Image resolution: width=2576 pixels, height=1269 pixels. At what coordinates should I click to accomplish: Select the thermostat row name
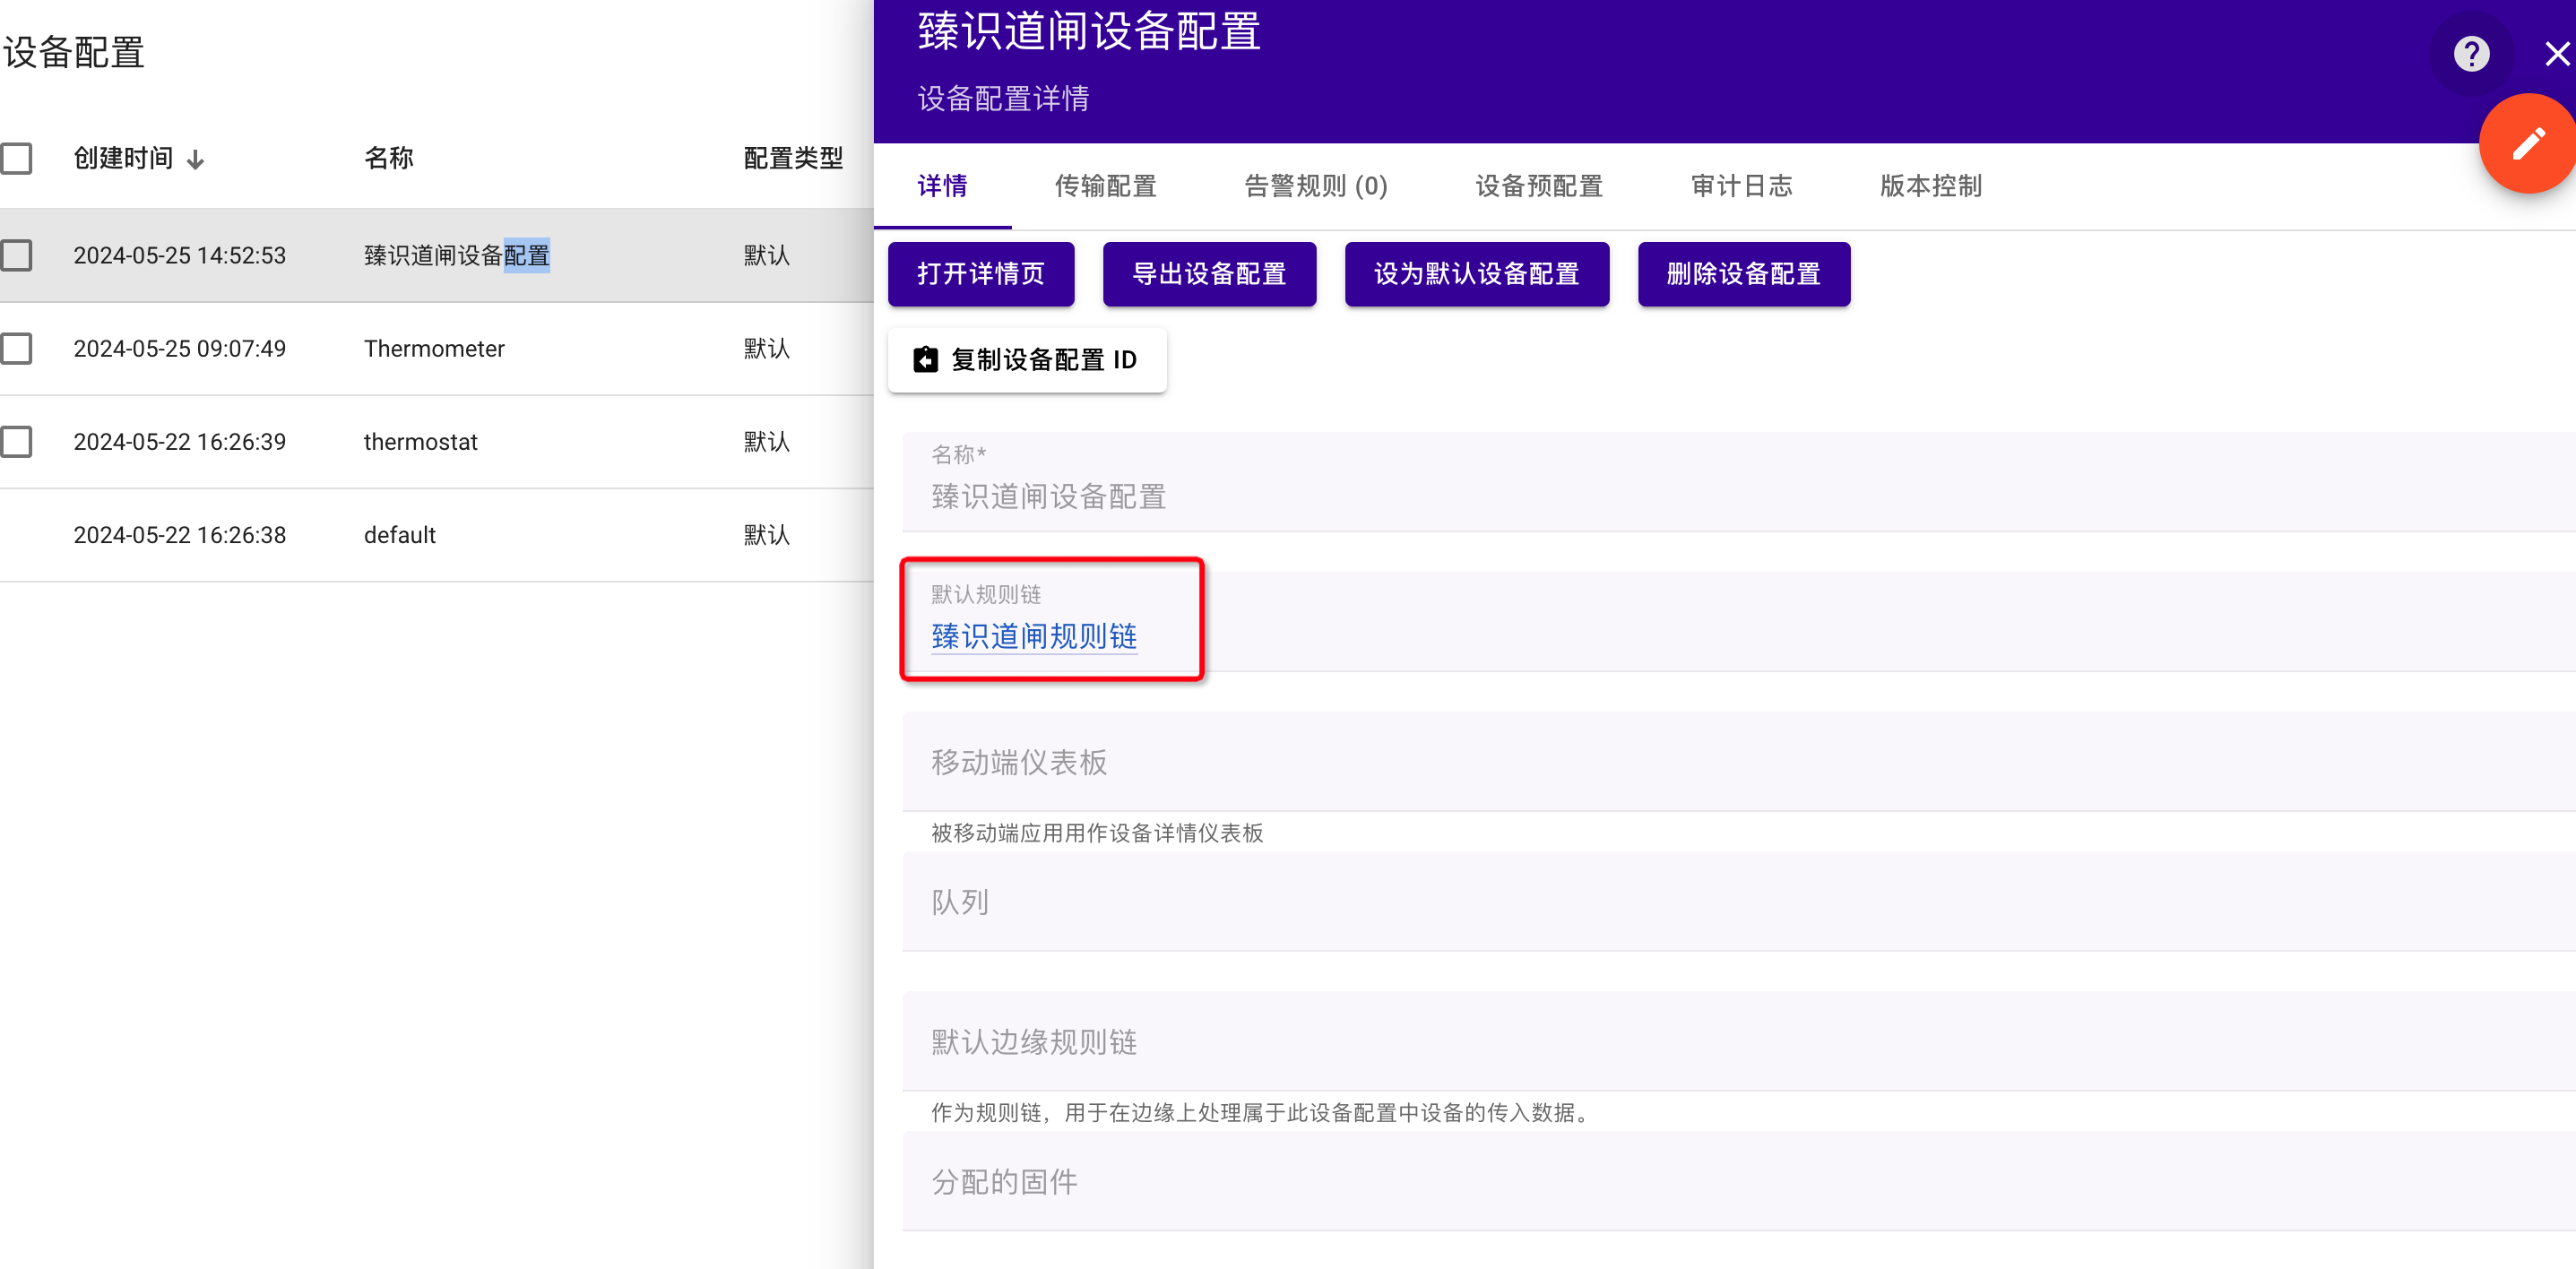pos(420,441)
